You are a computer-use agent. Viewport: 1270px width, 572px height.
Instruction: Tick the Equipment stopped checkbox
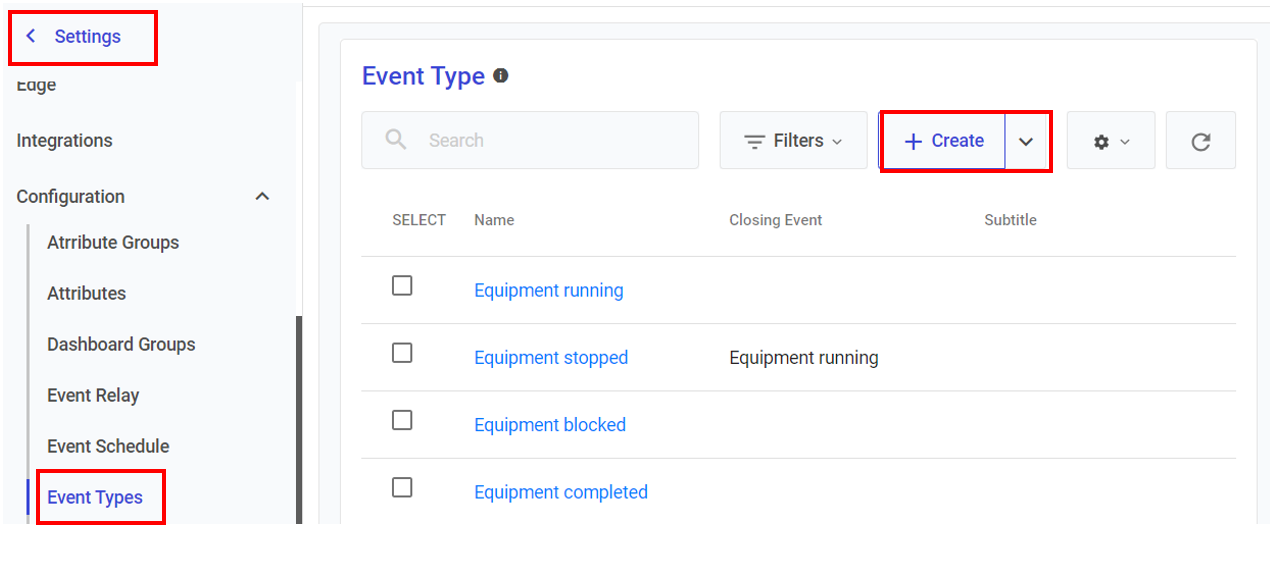pos(402,353)
